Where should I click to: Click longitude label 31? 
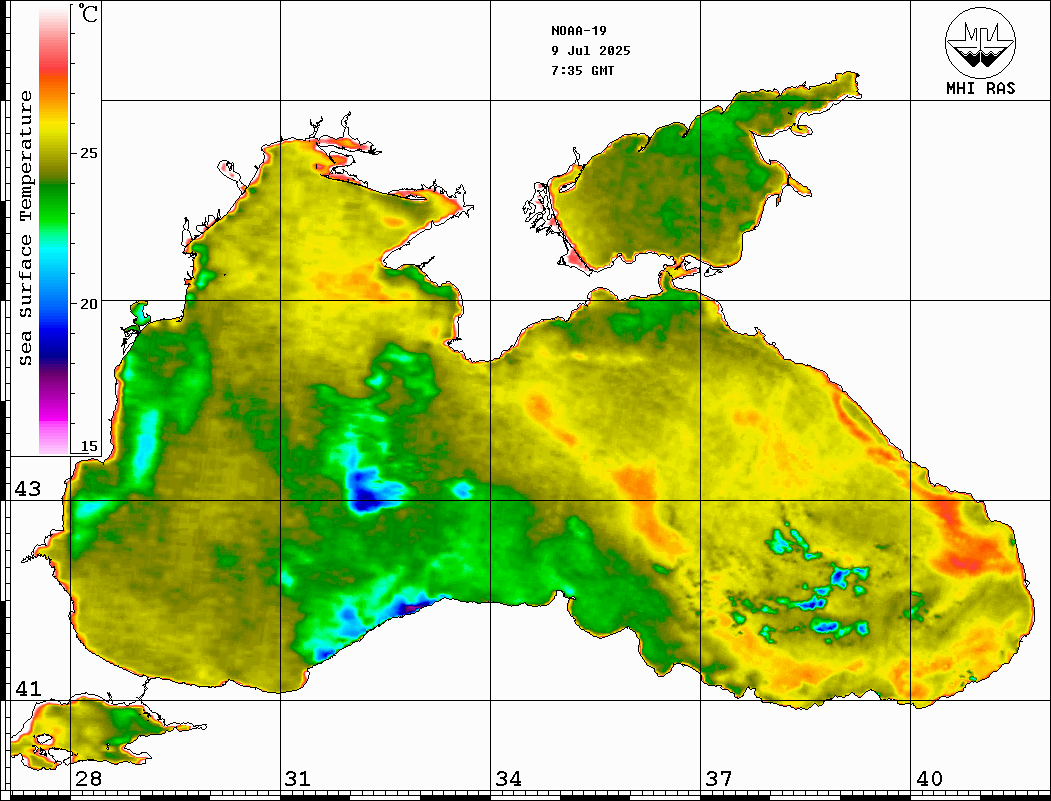click(298, 778)
